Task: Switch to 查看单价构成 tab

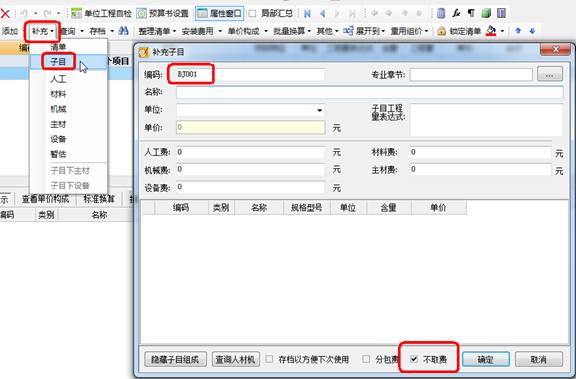Action: coord(46,199)
